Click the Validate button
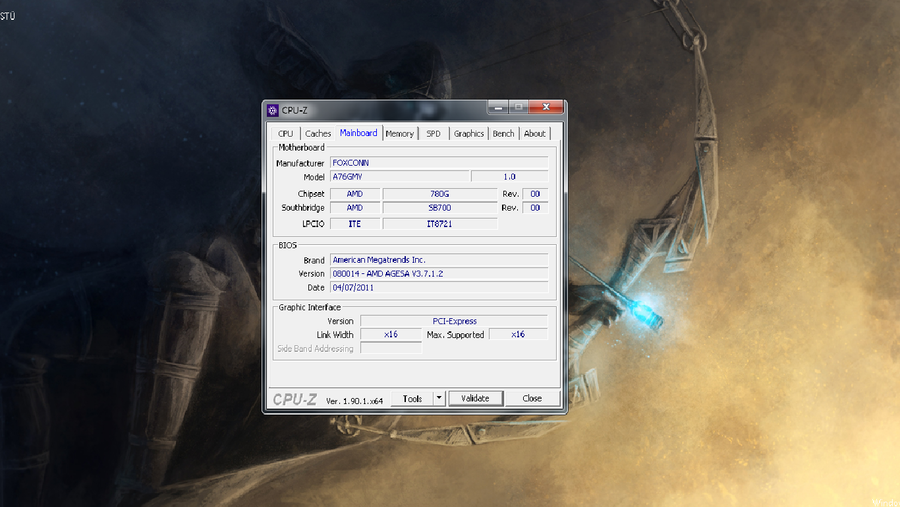 [475, 398]
